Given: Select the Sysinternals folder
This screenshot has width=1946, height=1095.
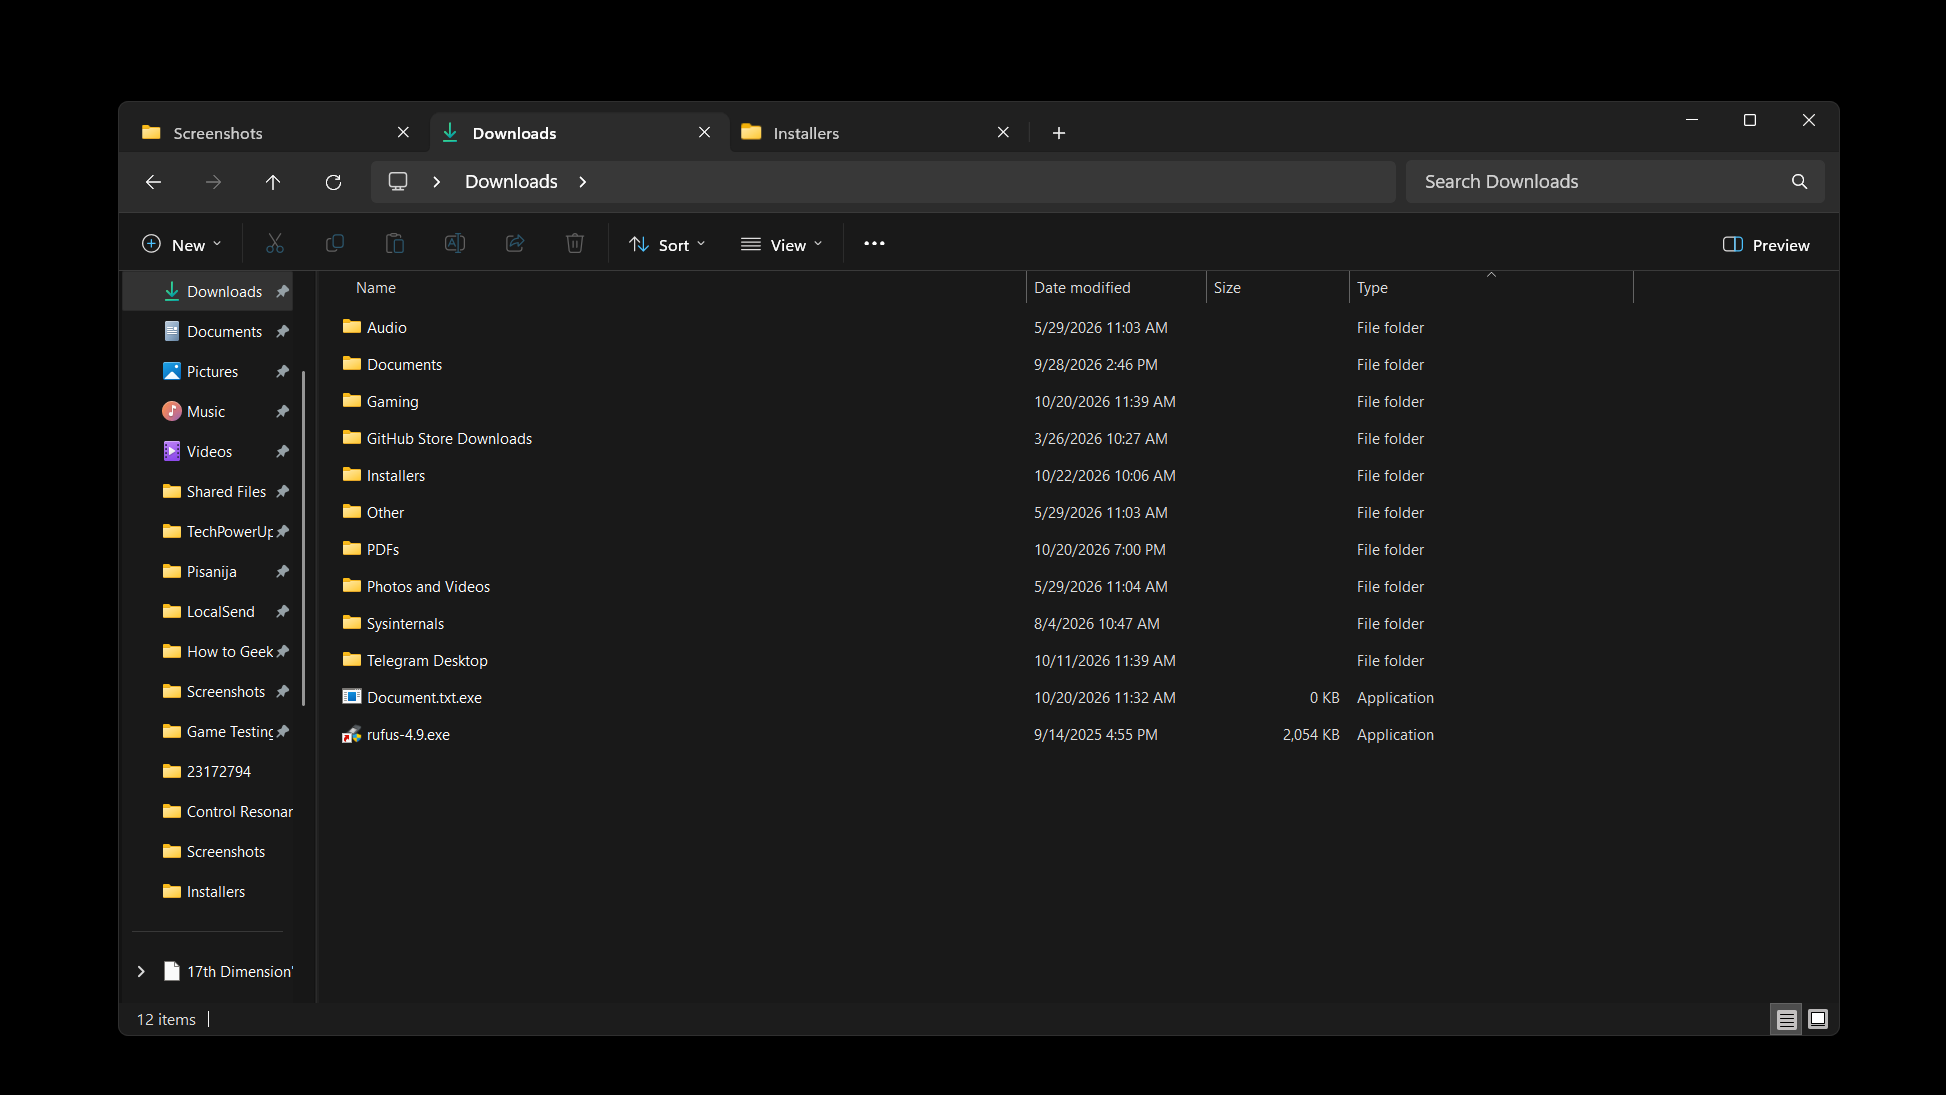Looking at the screenshot, I should tap(405, 624).
